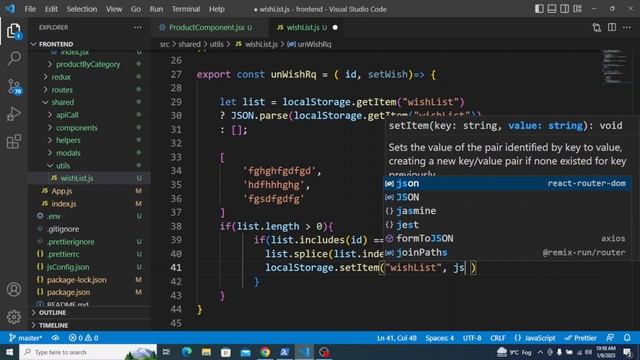Expand the helpers folder
The width and height of the screenshot is (640, 360).
(68, 140)
